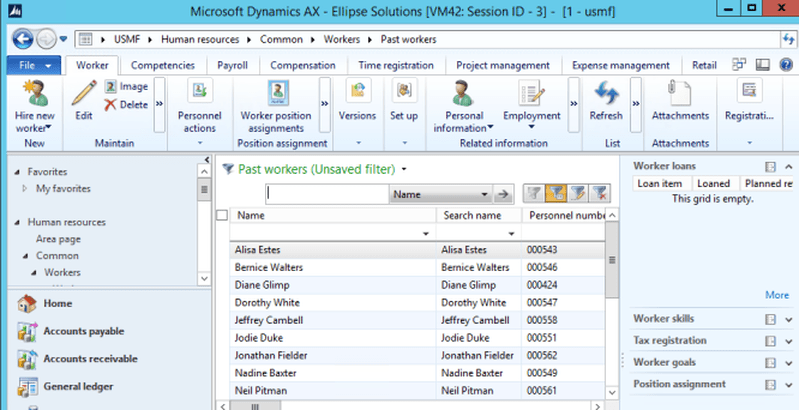Select the Jodie Duke row

point(417,338)
